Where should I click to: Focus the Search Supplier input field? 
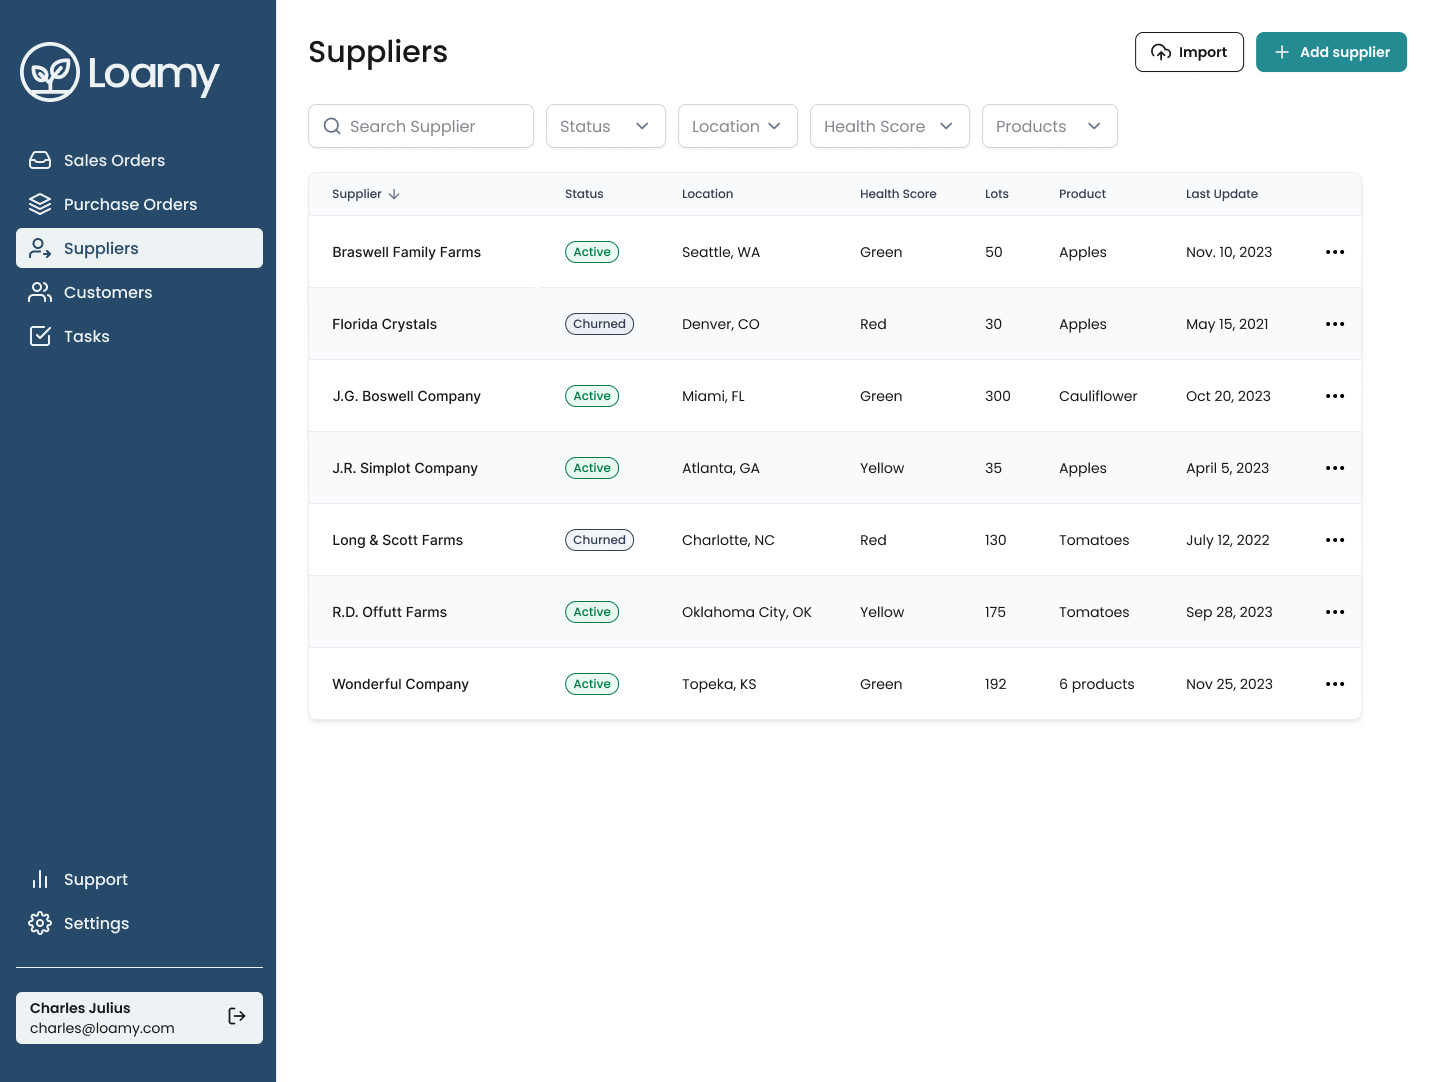(x=421, y=126)
